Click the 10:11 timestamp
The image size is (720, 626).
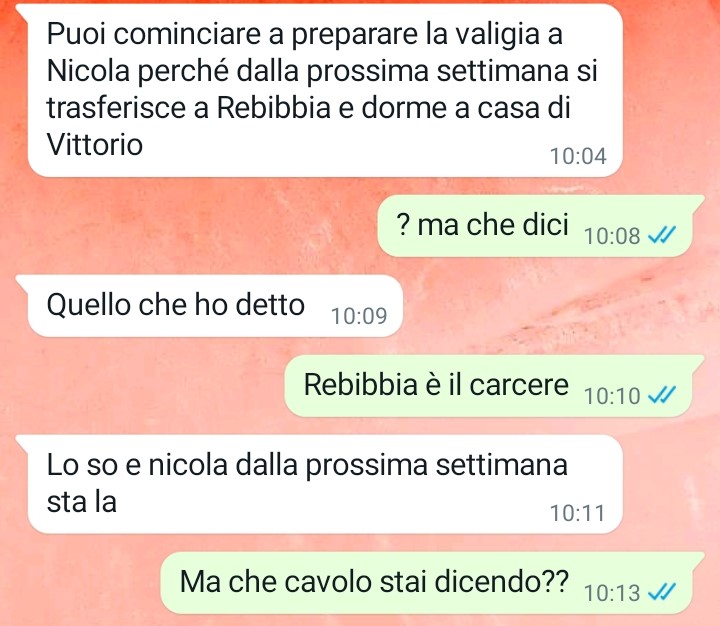coord(577,513)
